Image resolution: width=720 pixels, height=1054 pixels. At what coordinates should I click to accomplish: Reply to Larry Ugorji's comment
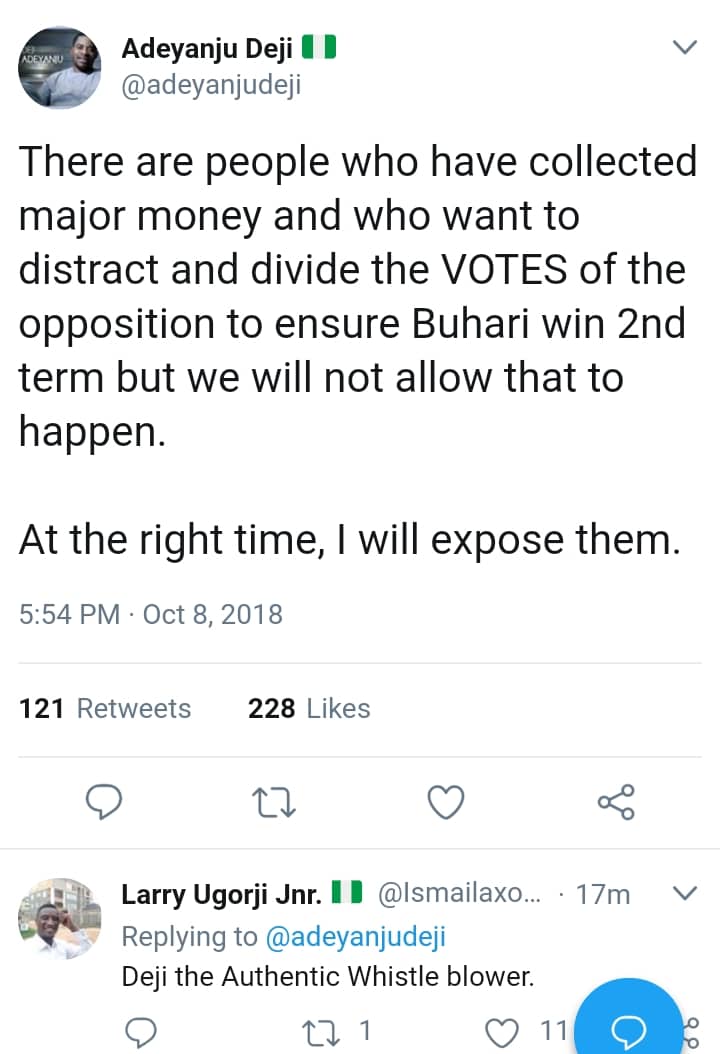click(142, 1030)
